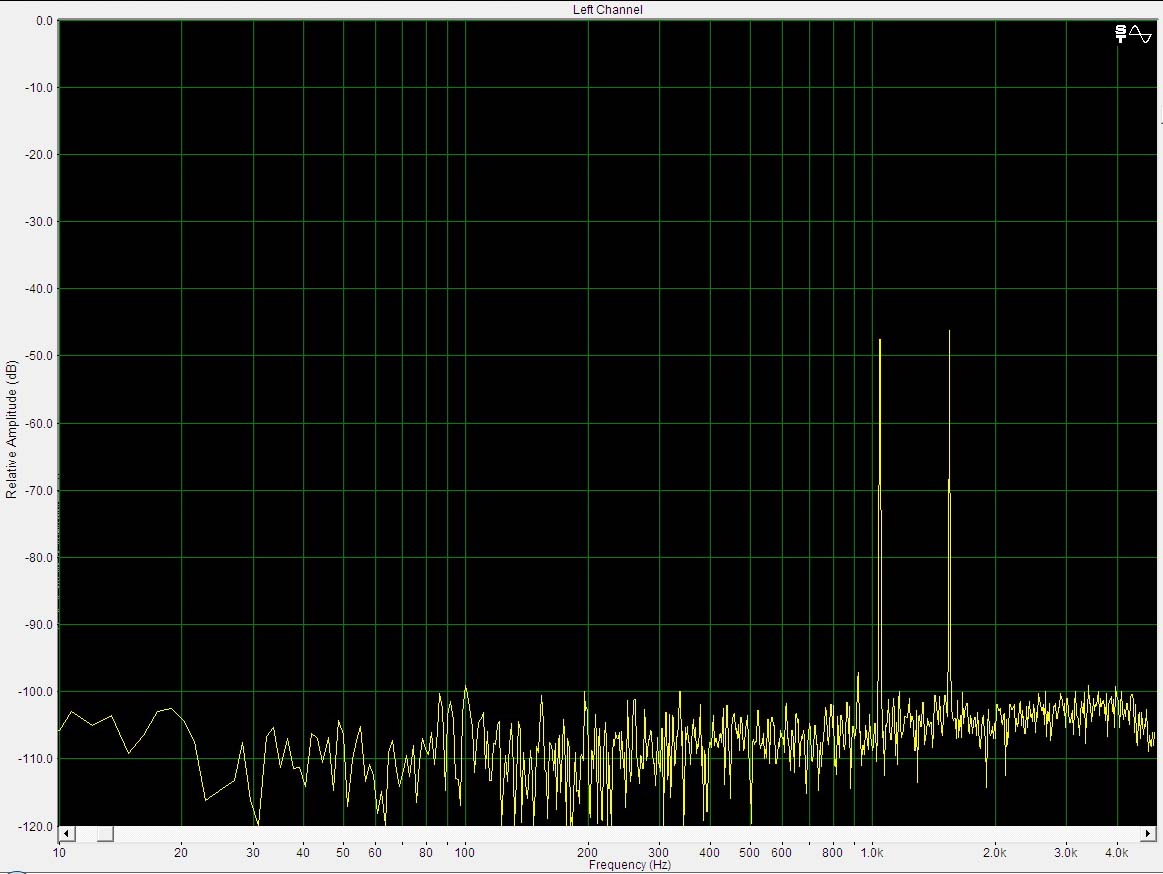Click the horizontal scrollbar thumb
The image size is (1163, 874).
(104, 833)
